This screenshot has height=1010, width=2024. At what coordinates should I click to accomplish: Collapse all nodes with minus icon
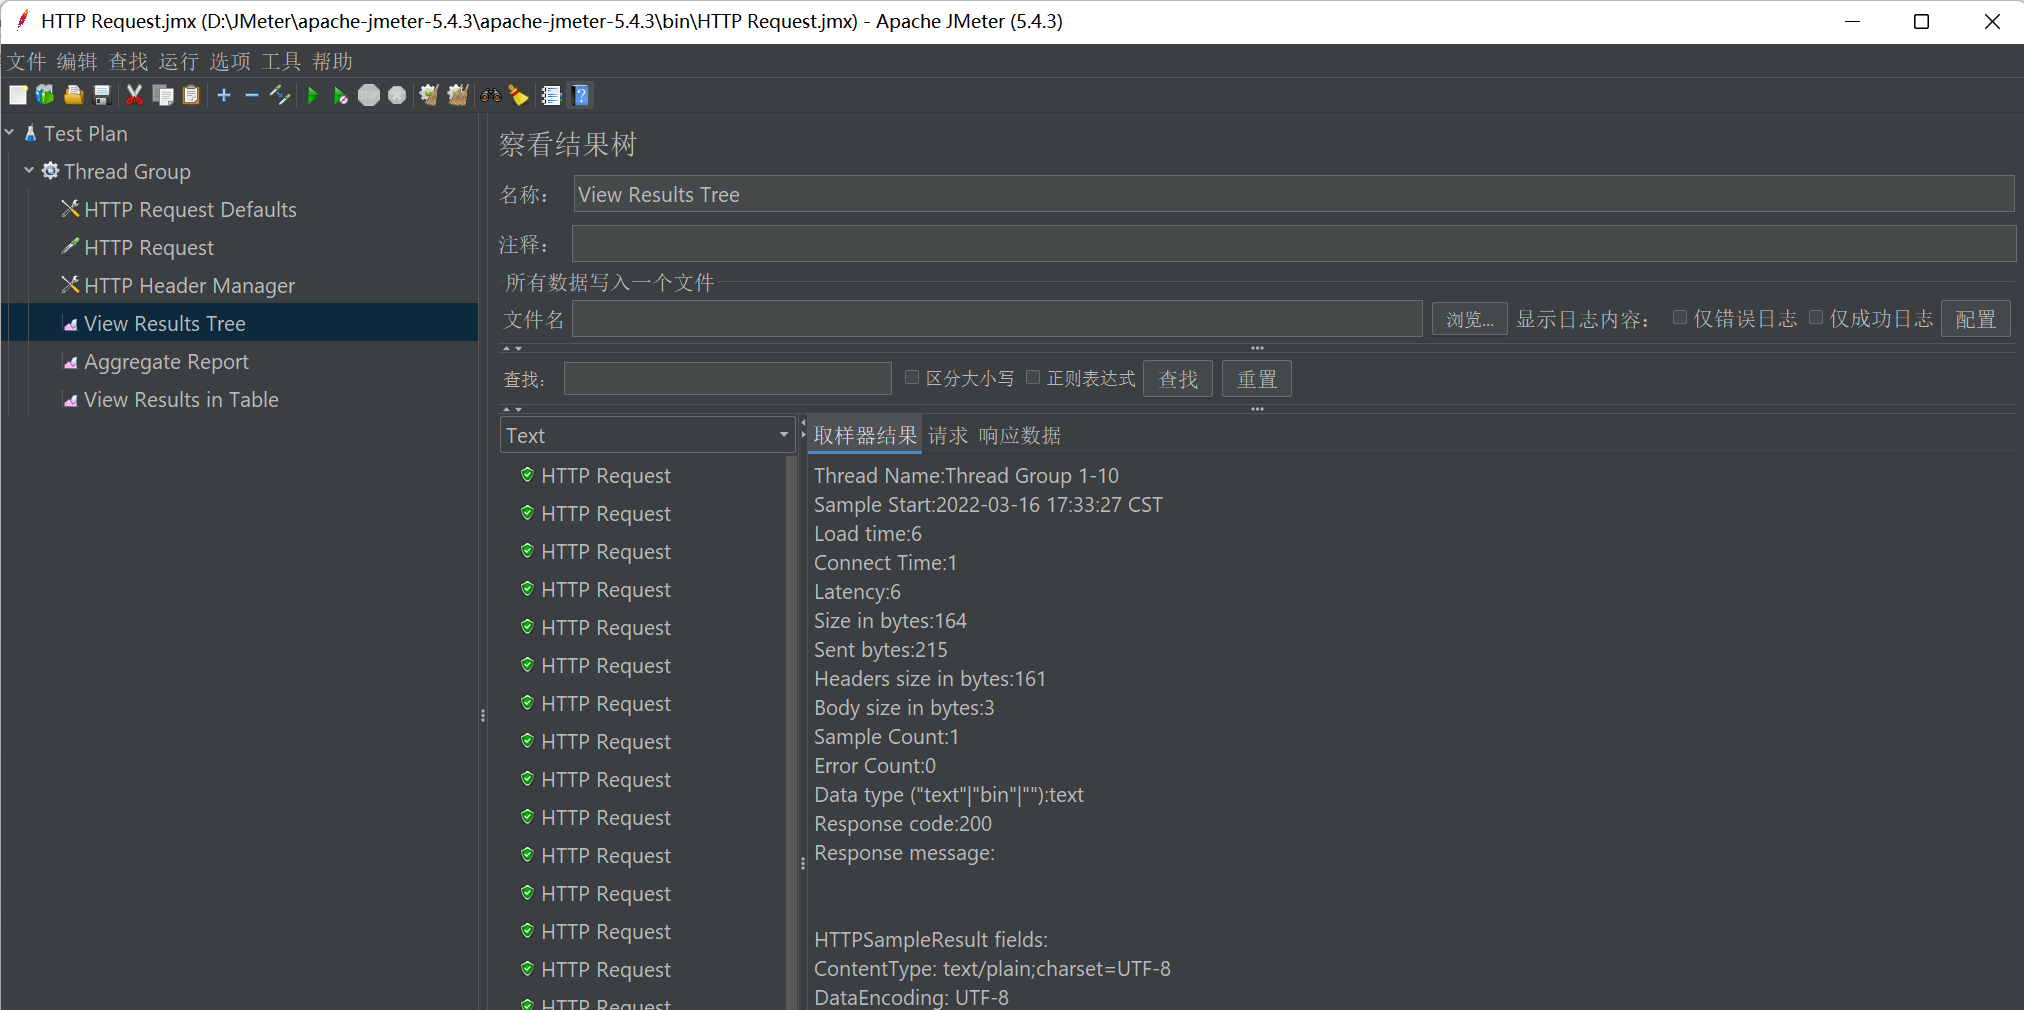[252, 95]
